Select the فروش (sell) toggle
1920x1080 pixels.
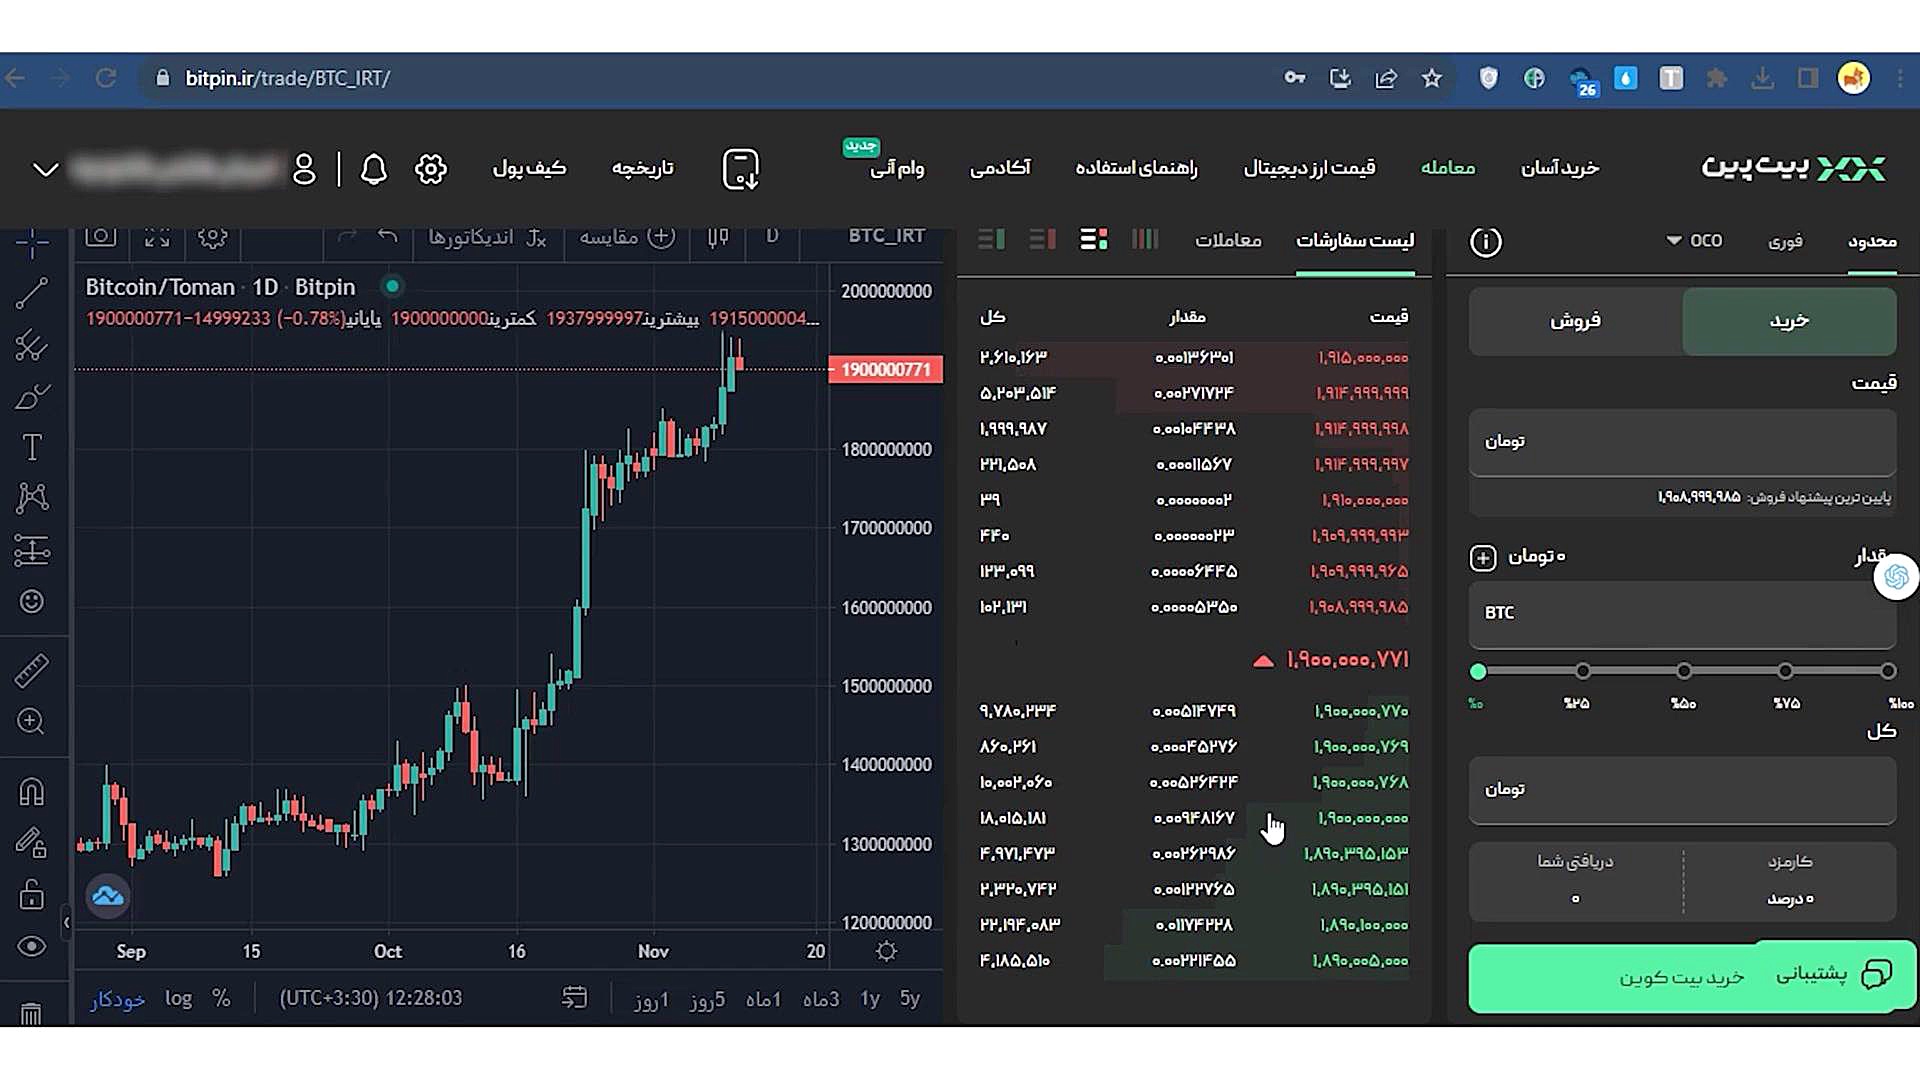tap(1575, 321)
